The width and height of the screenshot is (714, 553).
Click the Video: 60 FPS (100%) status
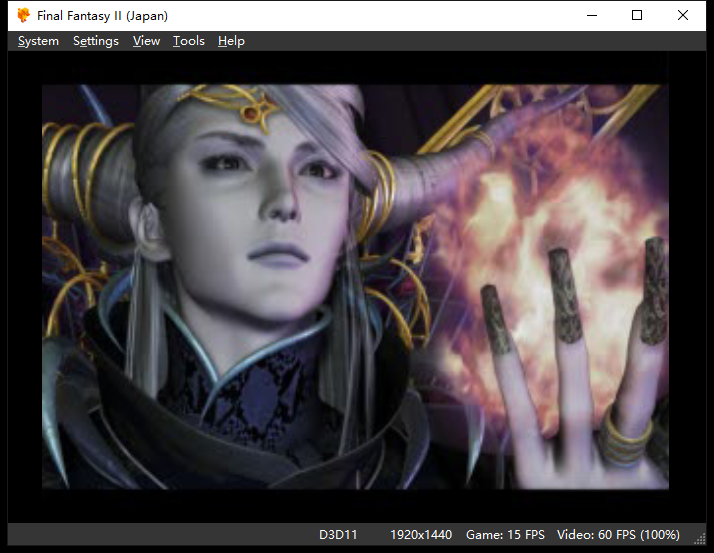click(x=618, y=534)
